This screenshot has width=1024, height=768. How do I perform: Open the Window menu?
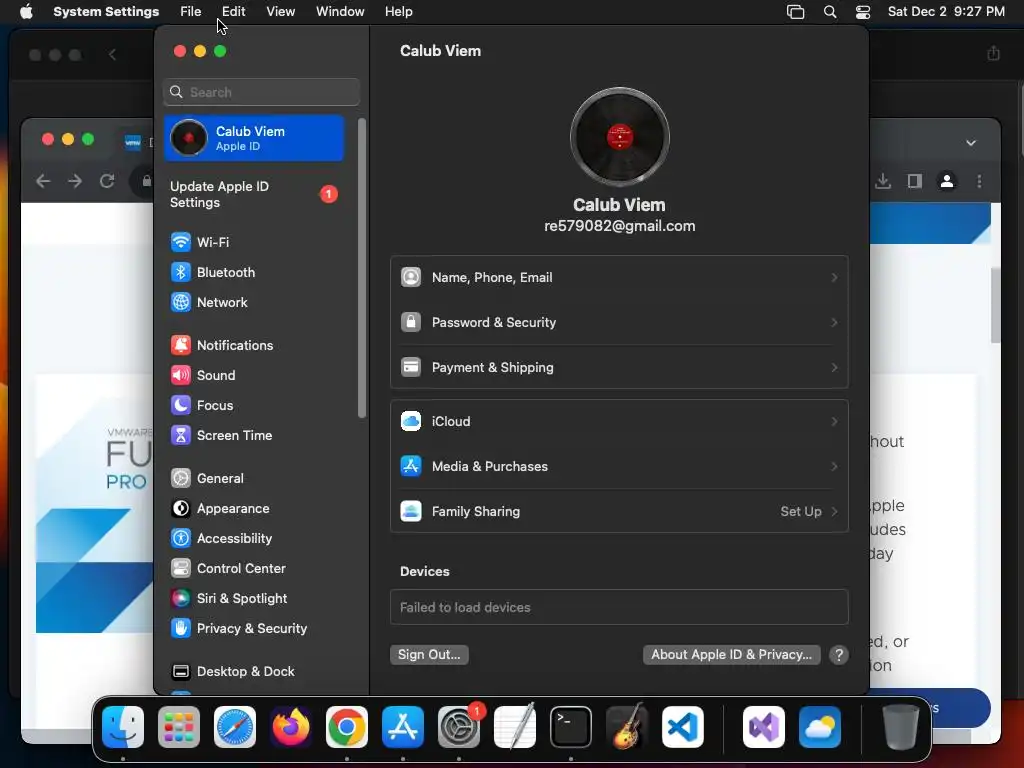point(340,12)
